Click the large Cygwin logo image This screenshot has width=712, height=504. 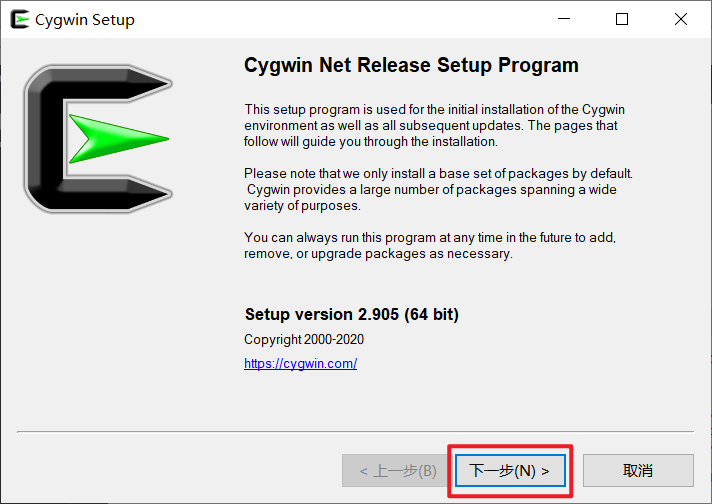click(x=98, y=139)
